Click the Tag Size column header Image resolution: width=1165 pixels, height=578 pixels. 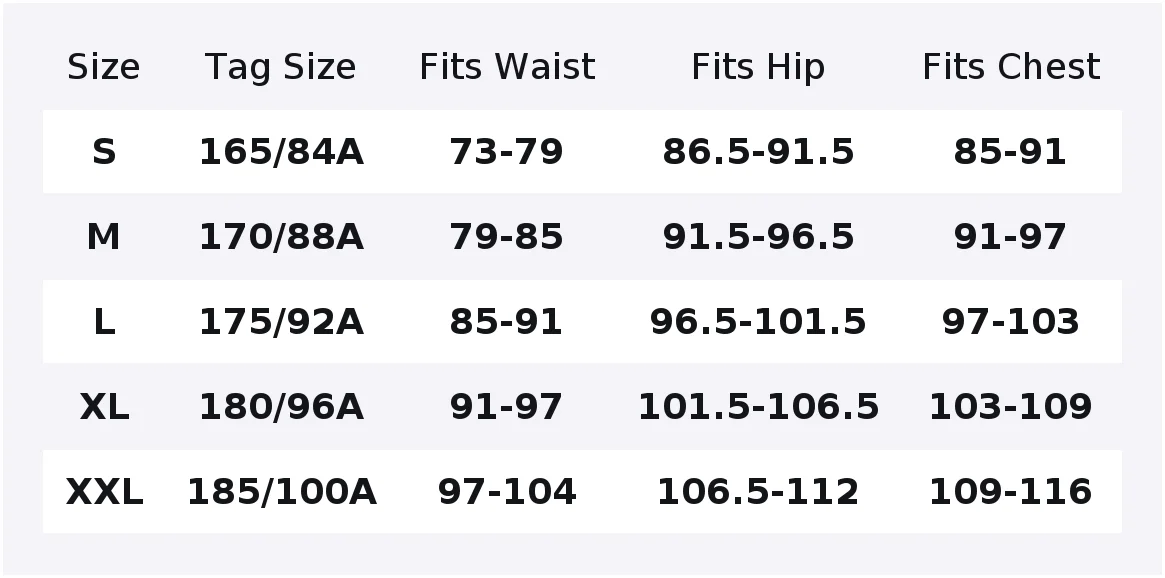point(281,67)
